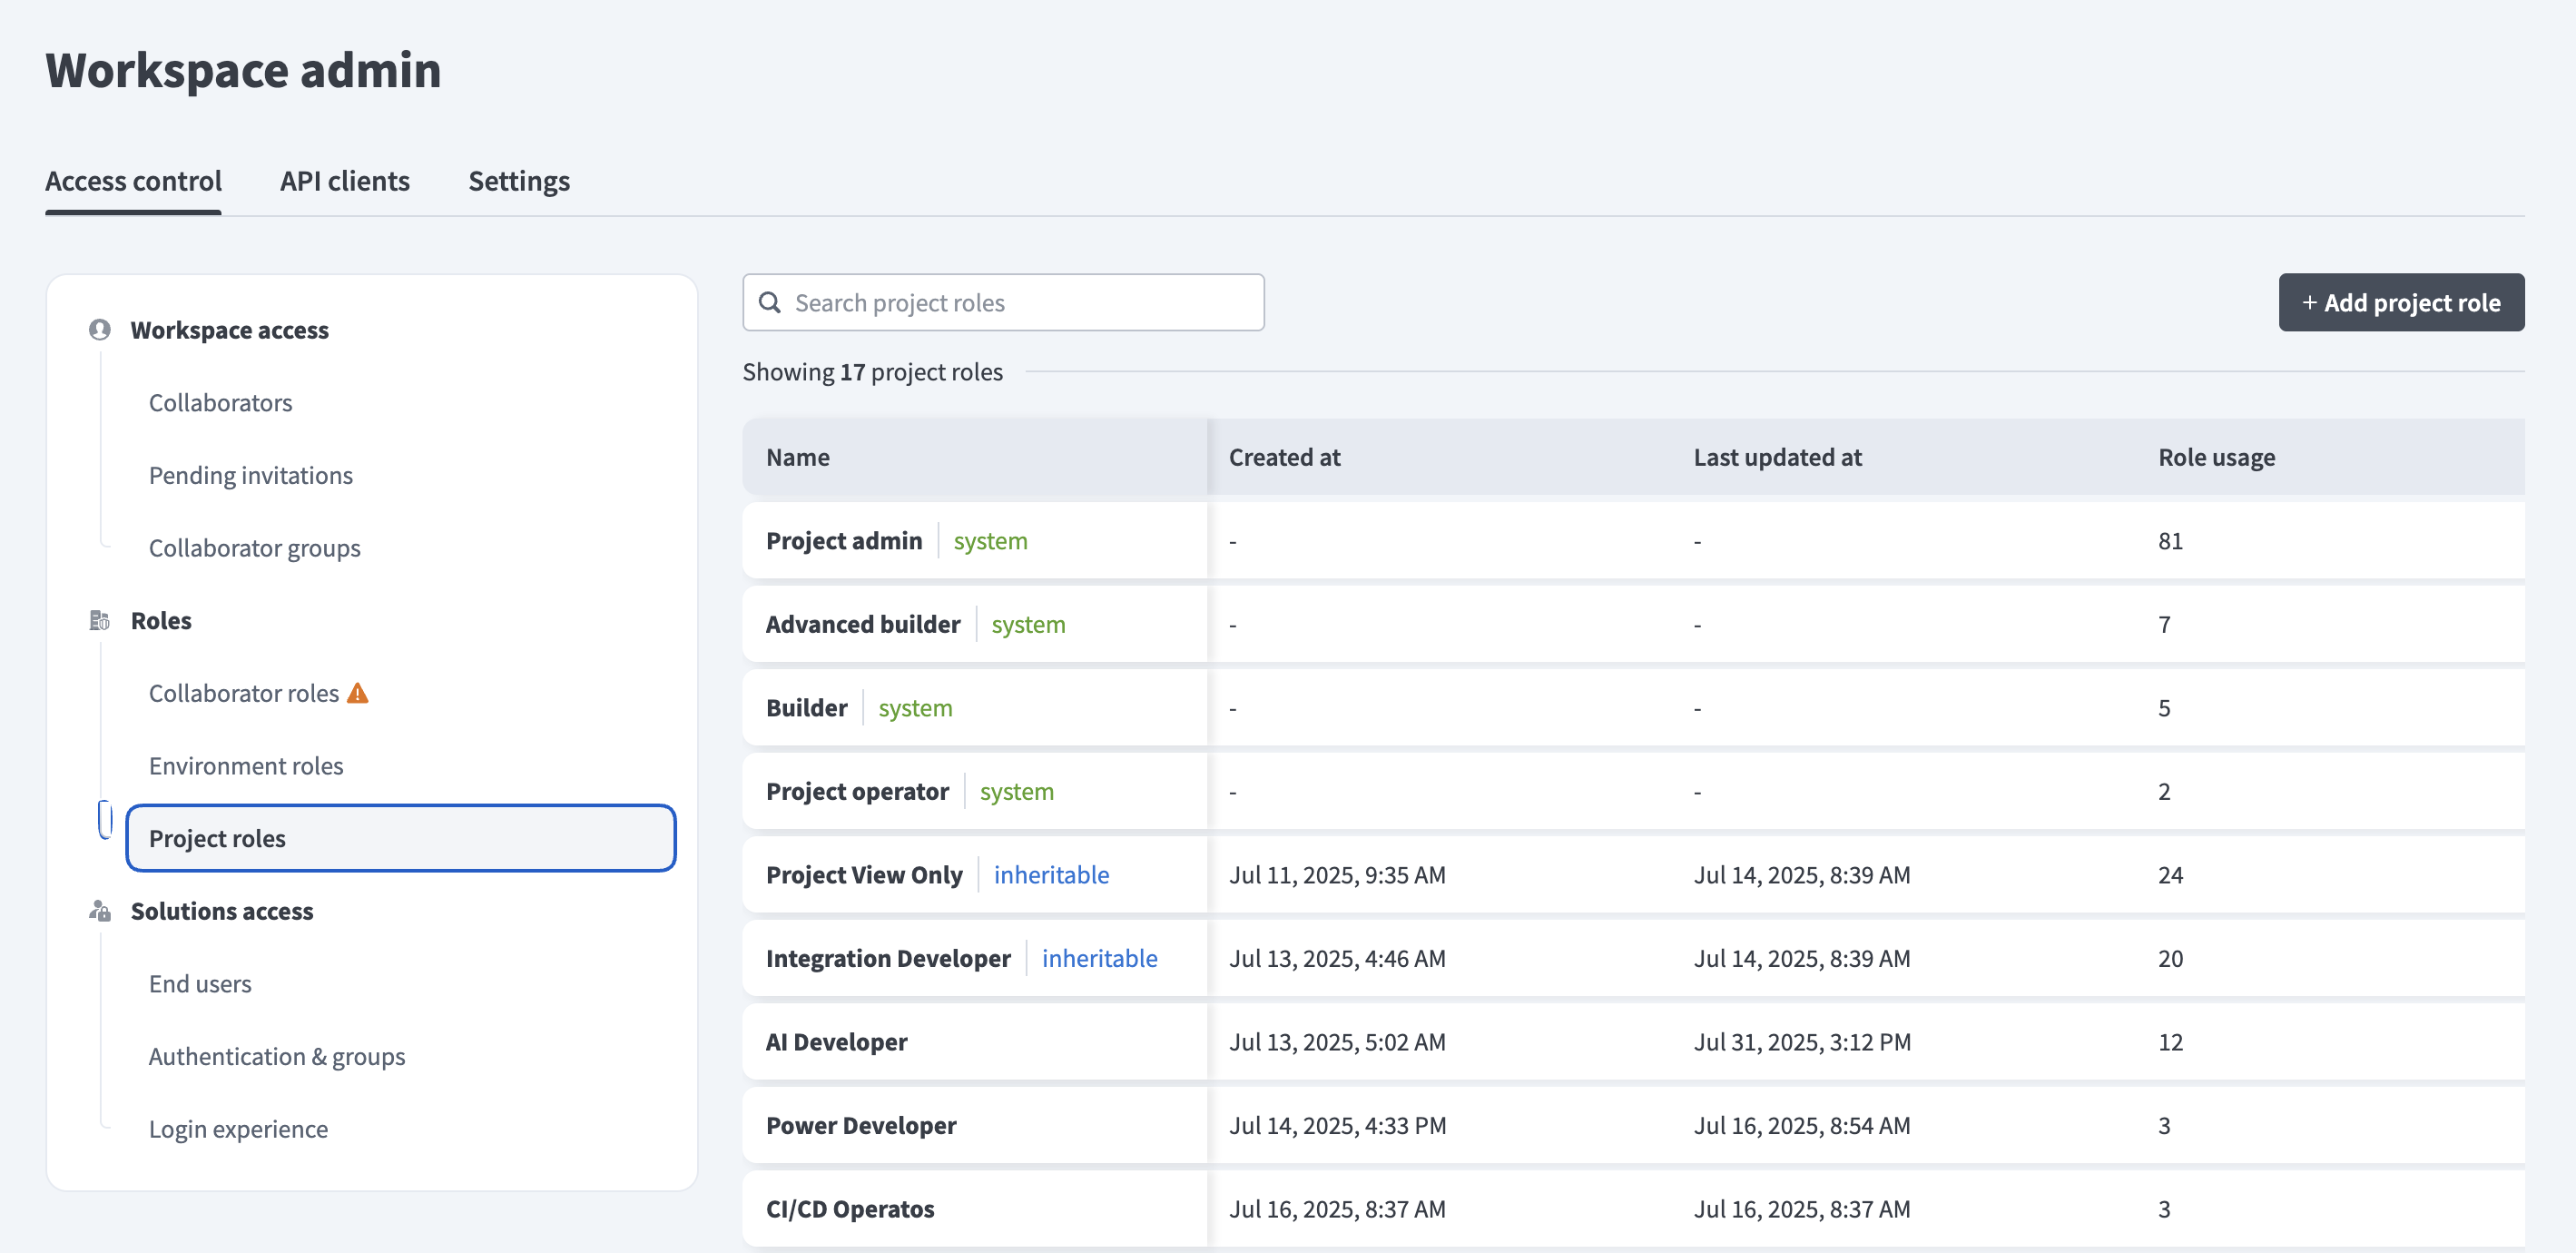Open the End users page

[x=200, y=983]
